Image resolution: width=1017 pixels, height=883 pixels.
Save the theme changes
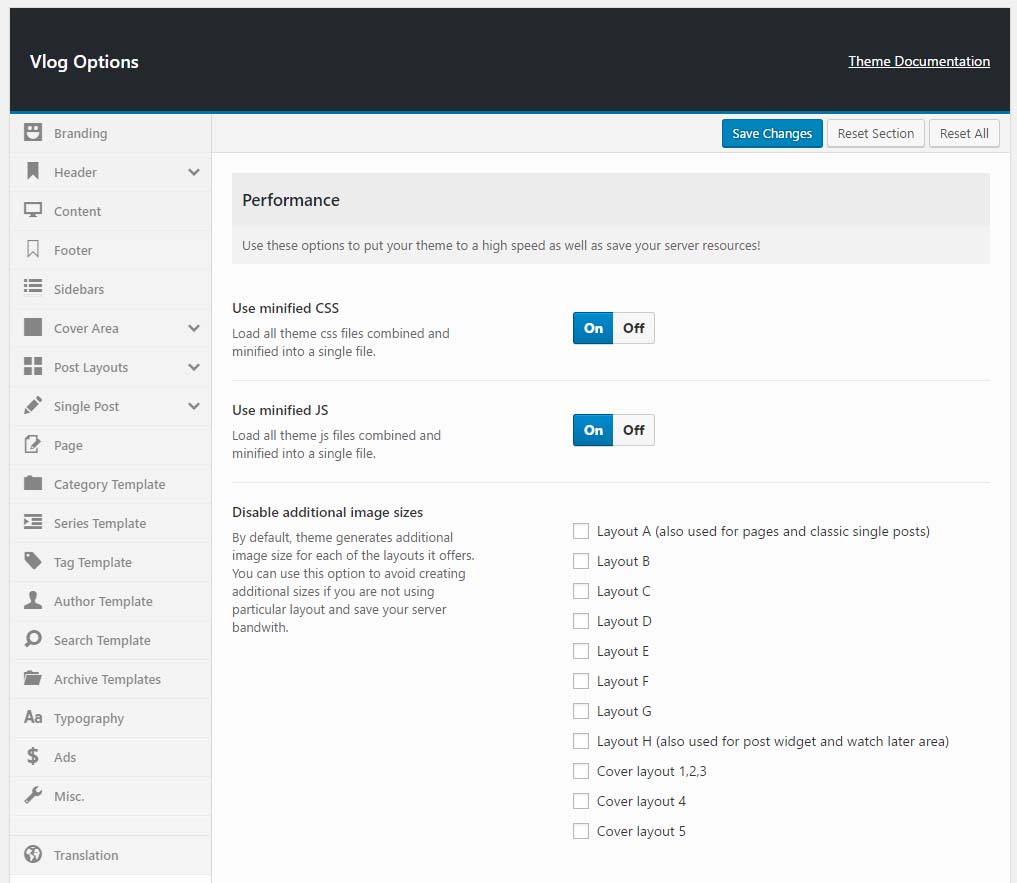(771, 133)
